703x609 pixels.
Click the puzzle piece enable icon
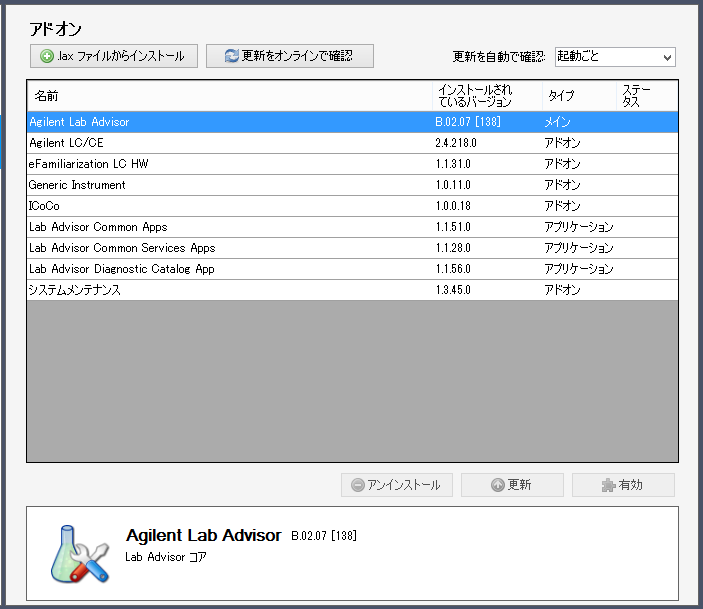(x=609, y=486)
